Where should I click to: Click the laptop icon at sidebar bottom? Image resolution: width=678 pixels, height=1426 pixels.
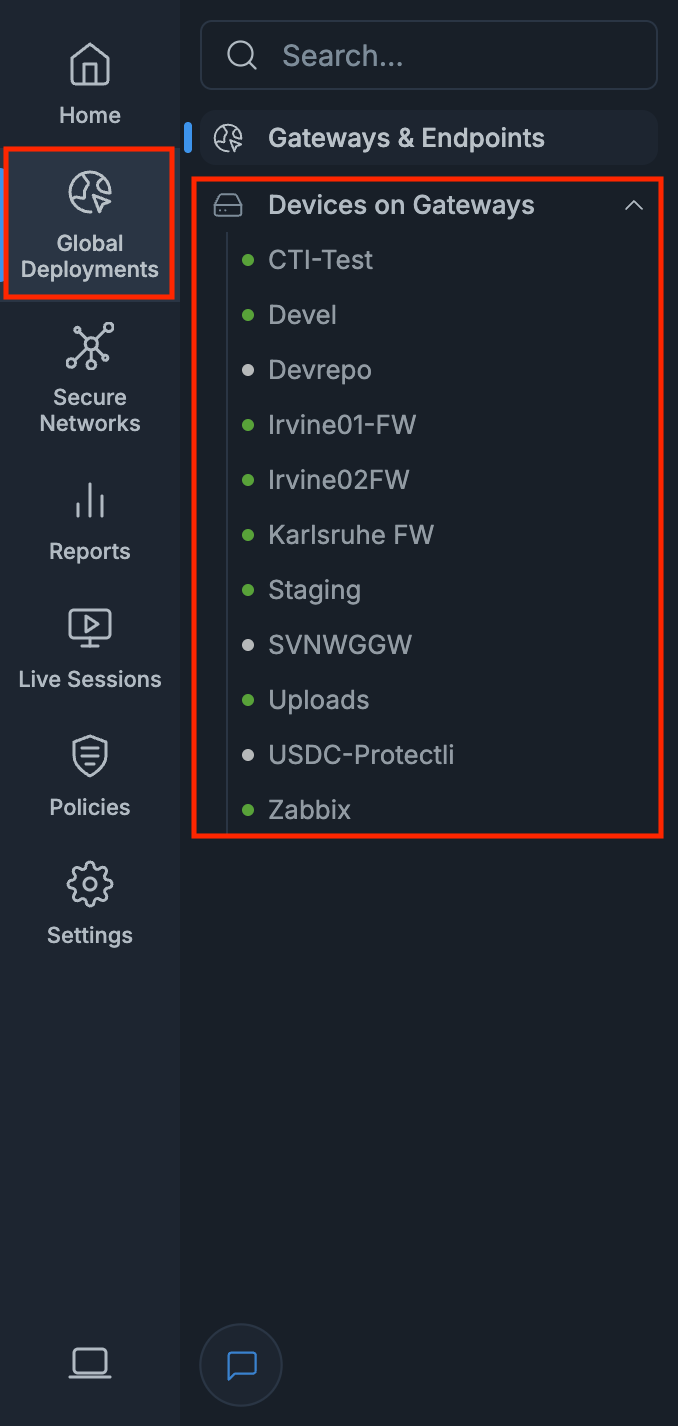coord(90,1362)
